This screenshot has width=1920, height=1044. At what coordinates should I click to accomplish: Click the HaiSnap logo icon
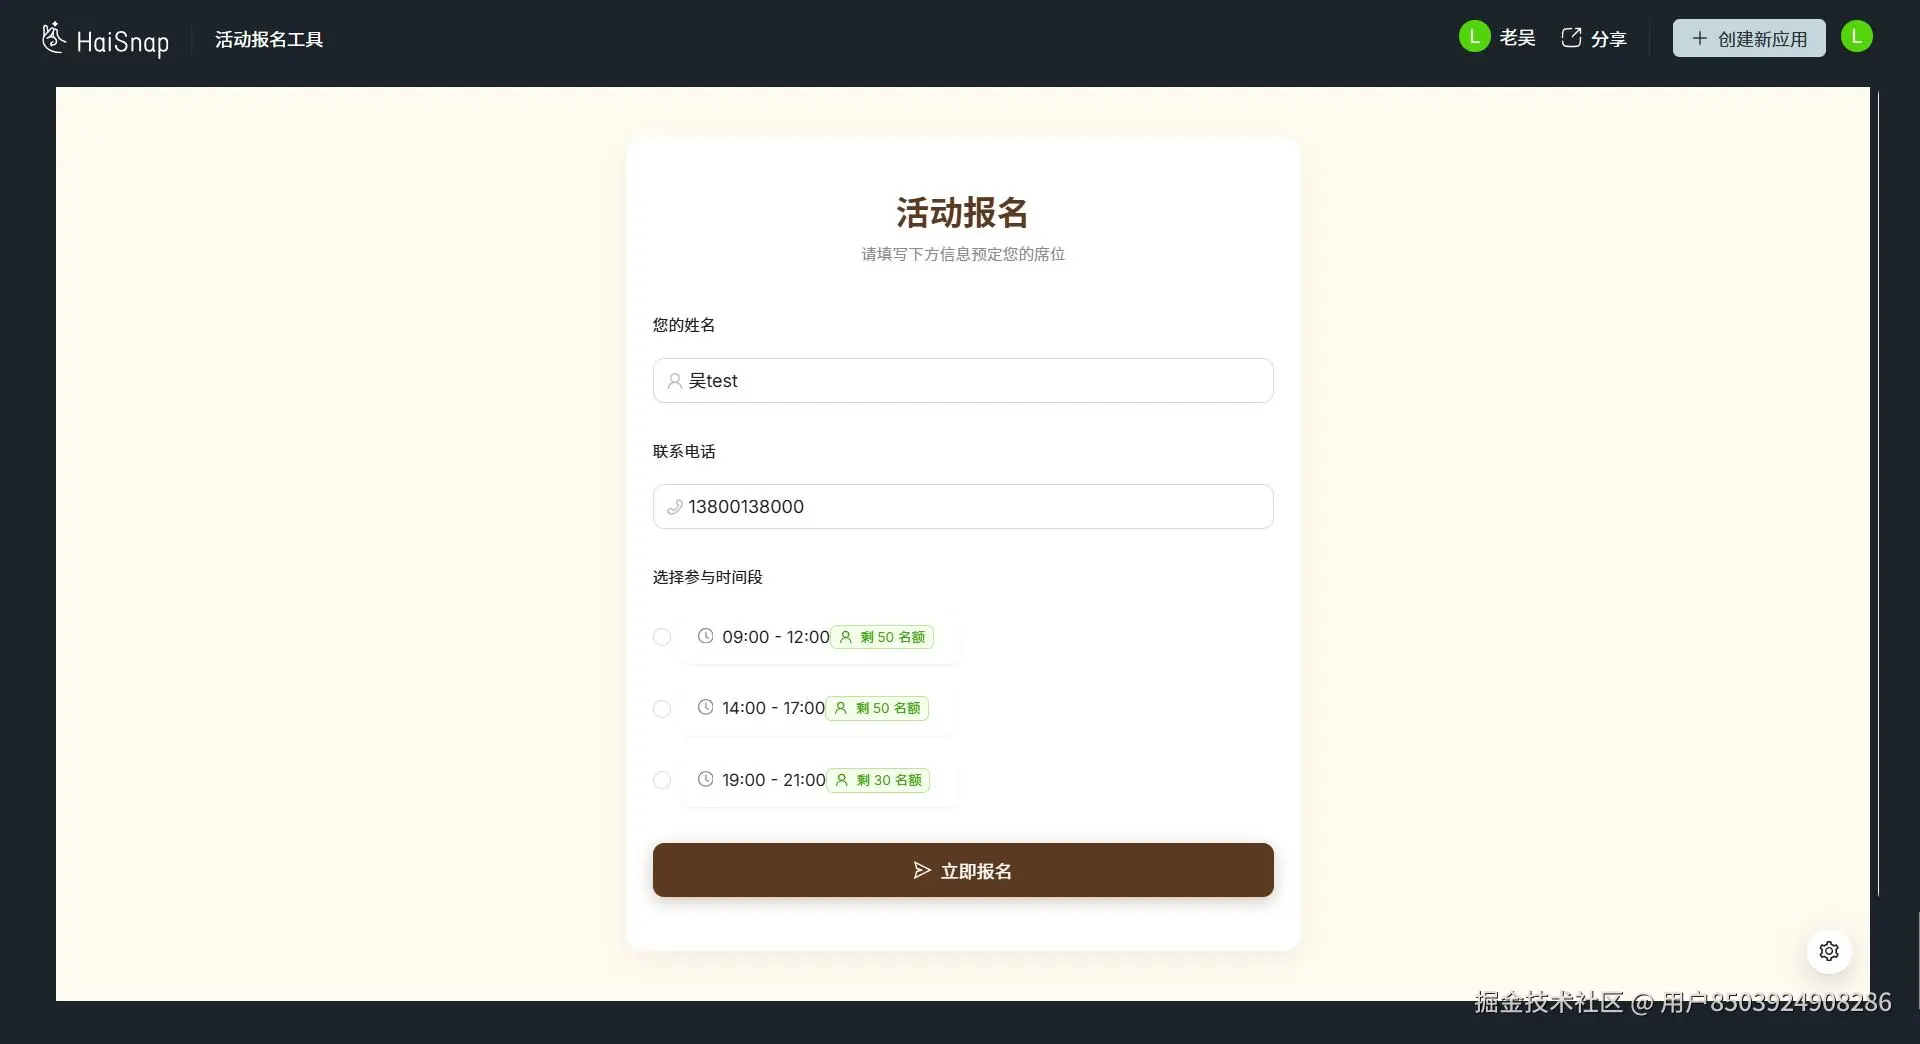click(x=54, y=38)
